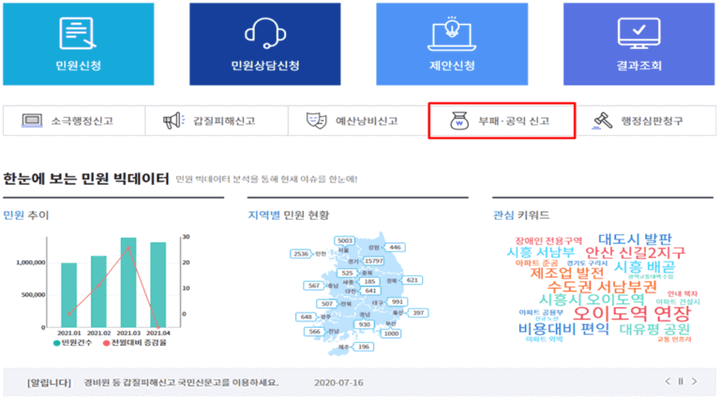The image size is (720, 400).
Task: Click the map value 397
Action: point(418,313)
